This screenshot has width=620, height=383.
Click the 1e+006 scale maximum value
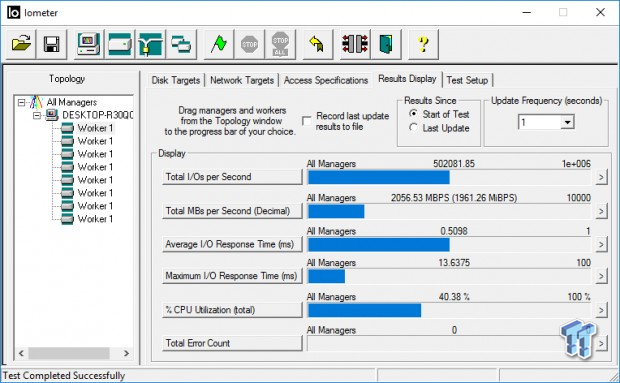tap(576, 164)
